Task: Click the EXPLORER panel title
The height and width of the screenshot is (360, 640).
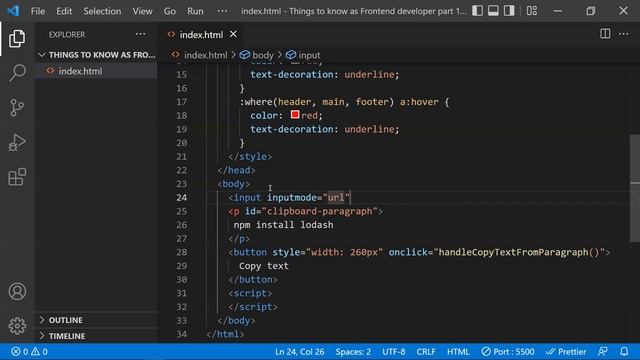Action: [x=67, y=35]
